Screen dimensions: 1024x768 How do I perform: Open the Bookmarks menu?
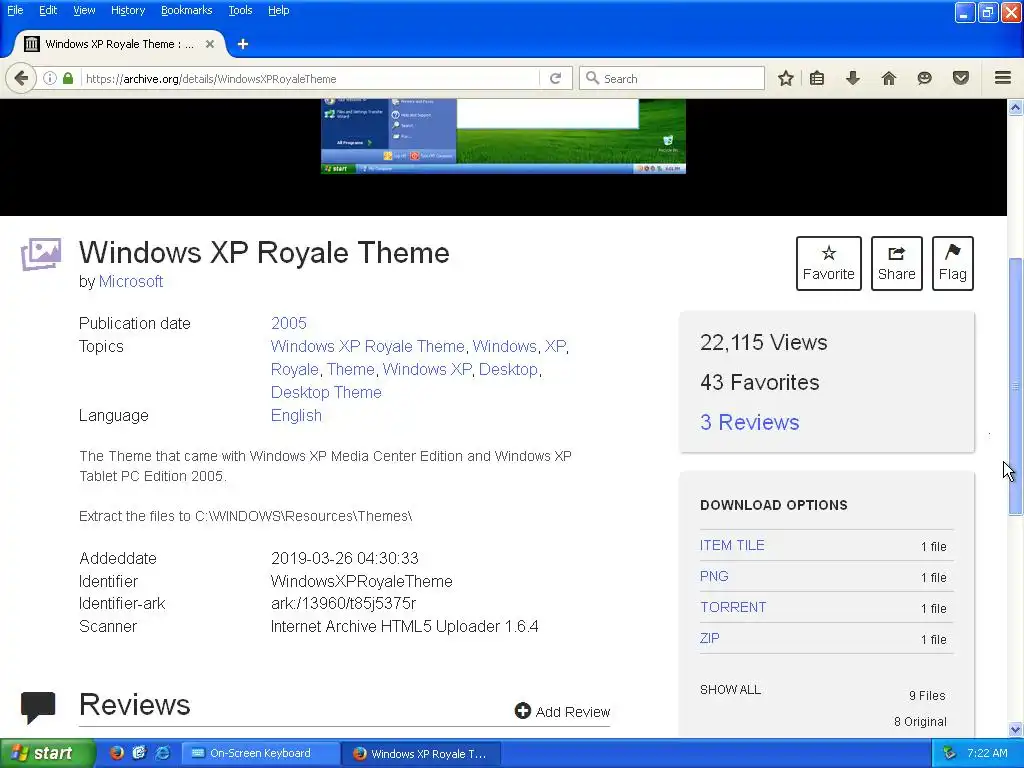pos(186,10)
